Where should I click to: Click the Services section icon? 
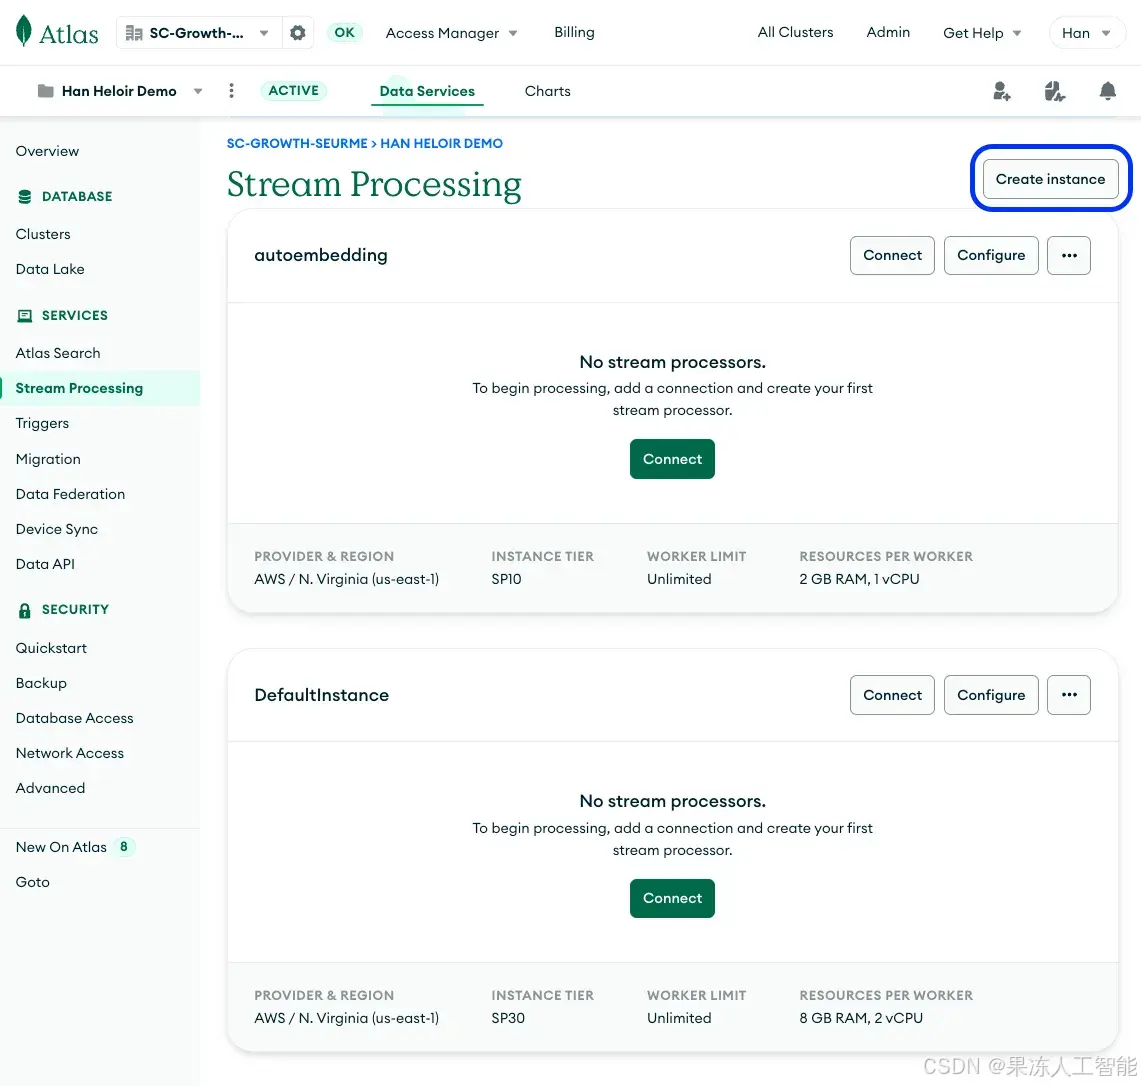point(25,315)
